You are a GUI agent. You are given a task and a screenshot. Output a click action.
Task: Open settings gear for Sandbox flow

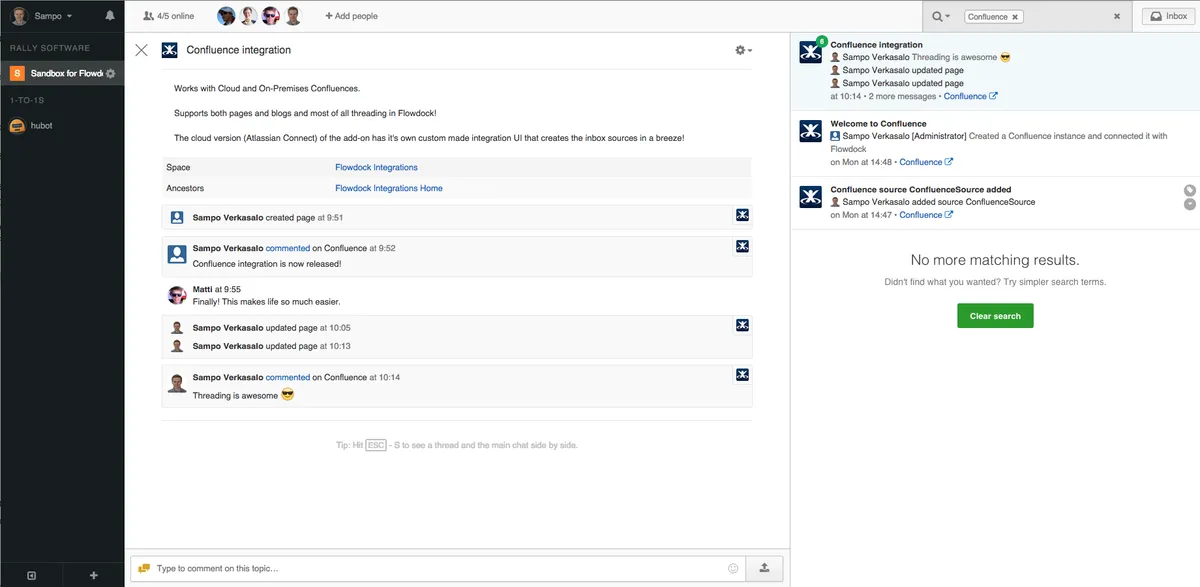[111, 73]
